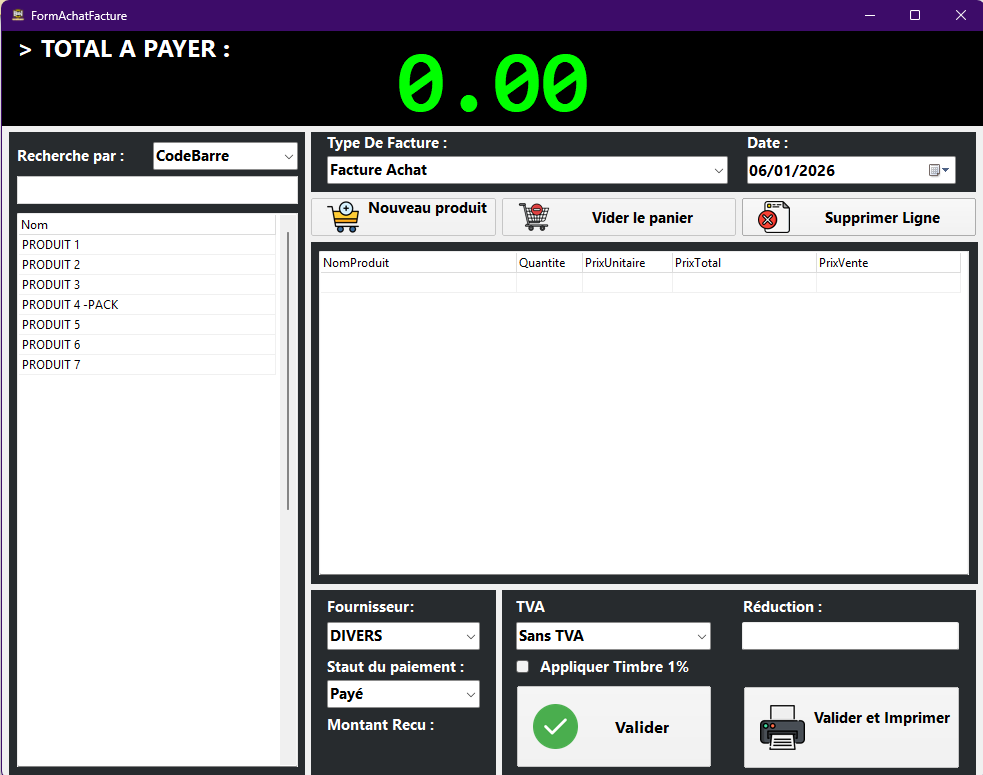Click the green checkmark Valider icon
983x775 pixels.
(556, 727)
